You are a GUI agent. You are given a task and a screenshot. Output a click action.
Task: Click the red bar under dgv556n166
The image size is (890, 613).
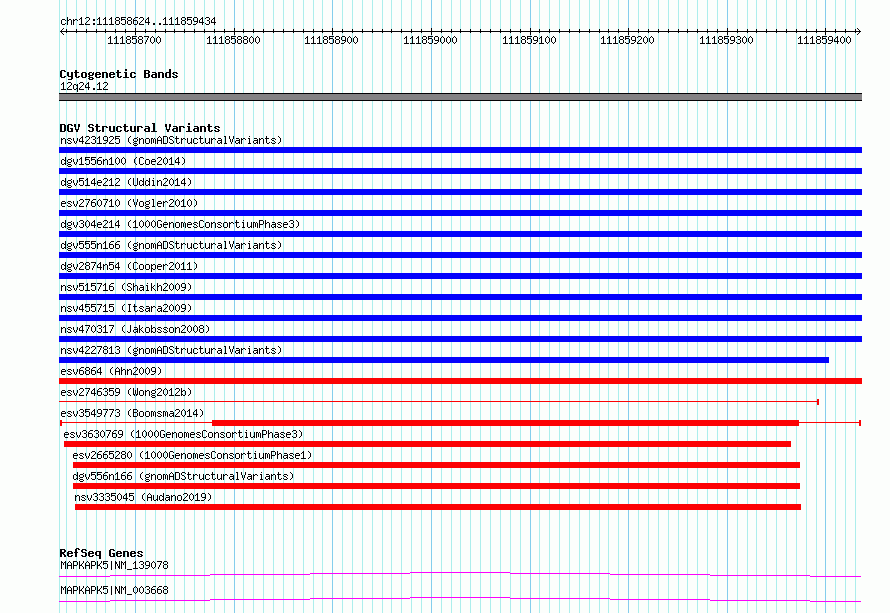(x=436, y=486)
